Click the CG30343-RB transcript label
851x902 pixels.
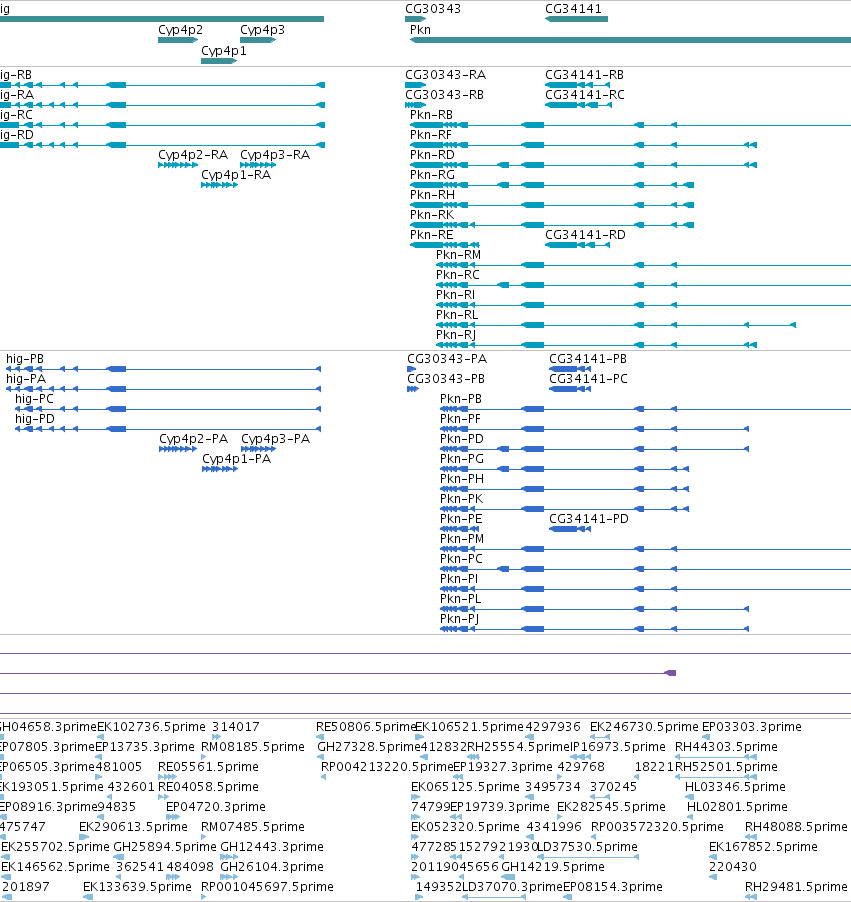tap(444, 95)
